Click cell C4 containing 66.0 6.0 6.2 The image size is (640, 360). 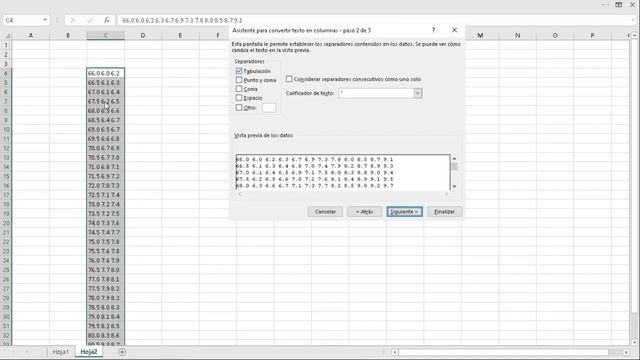105,73
